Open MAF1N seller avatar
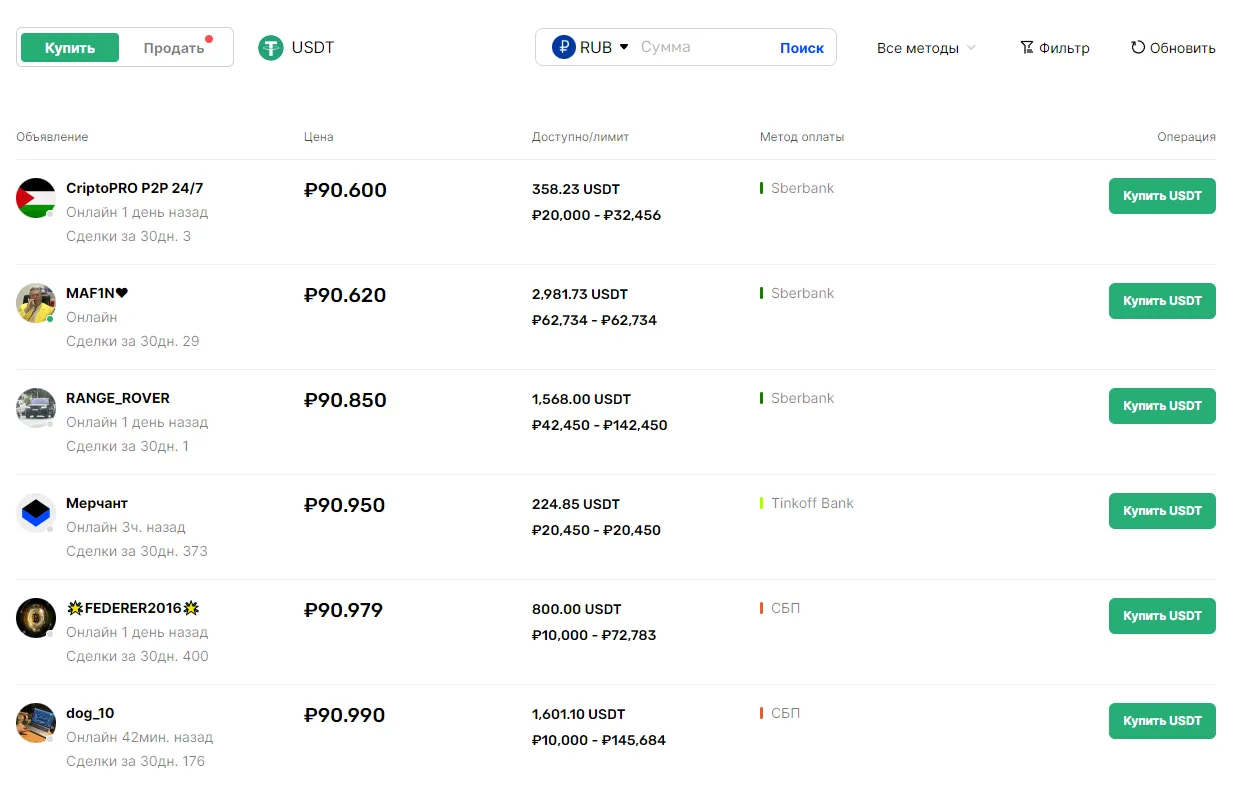 [36, 303]
